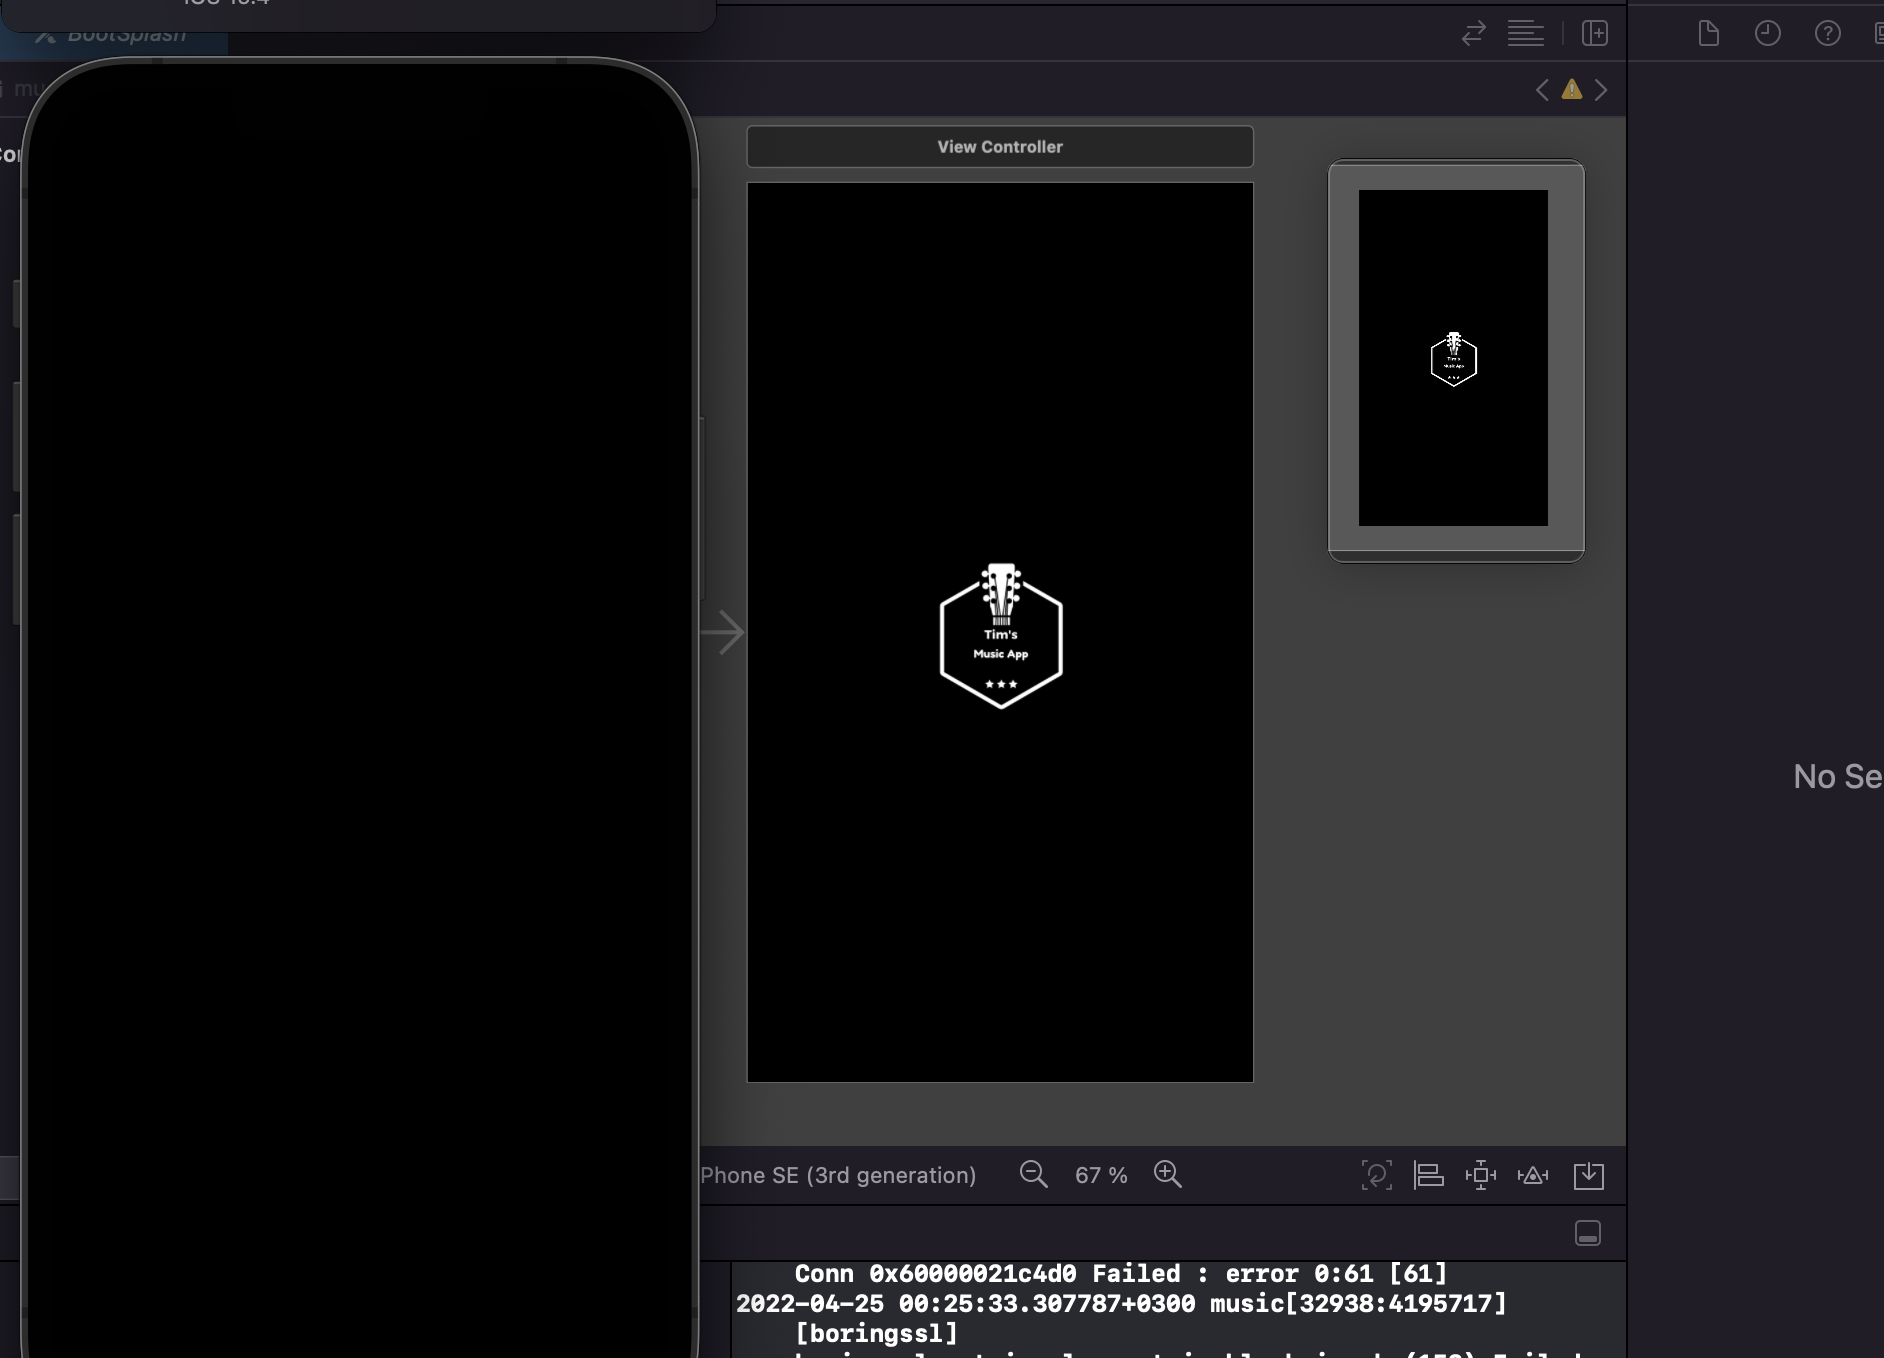
Task: Open the File inspector
Action: point(1709,33)
